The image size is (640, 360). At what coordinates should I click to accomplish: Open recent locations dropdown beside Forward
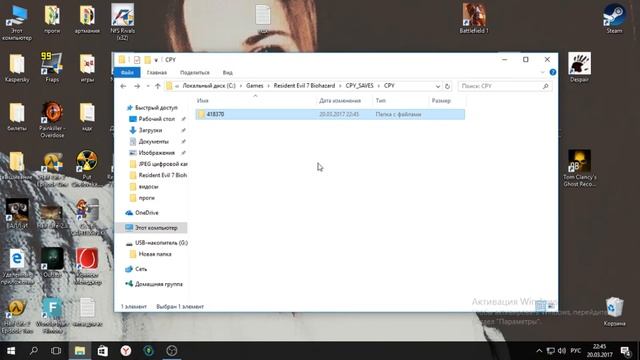click(x=148, y=86)
